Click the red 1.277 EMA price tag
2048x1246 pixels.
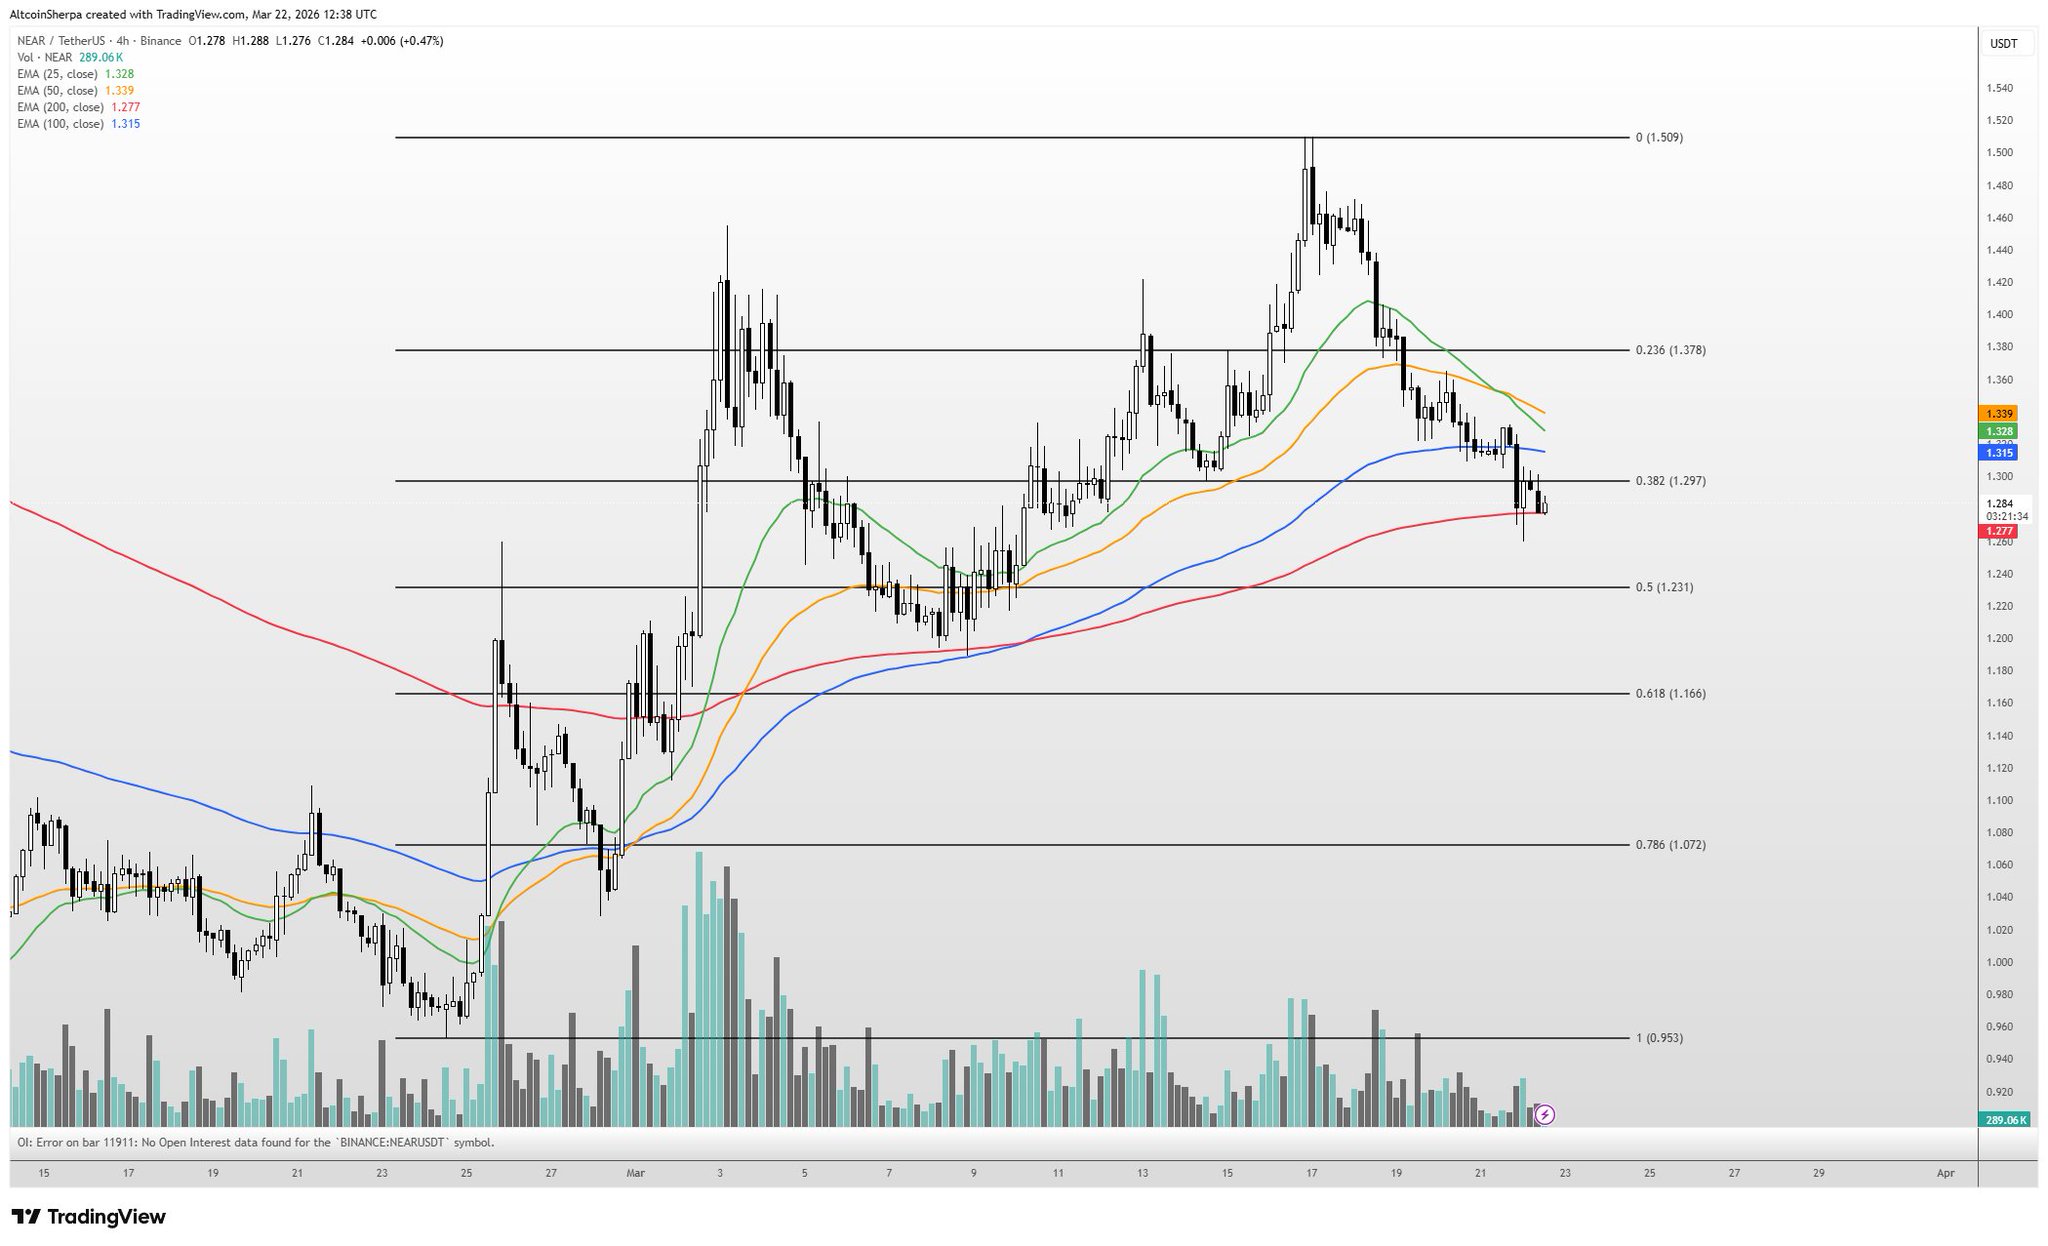point(1999,531)
